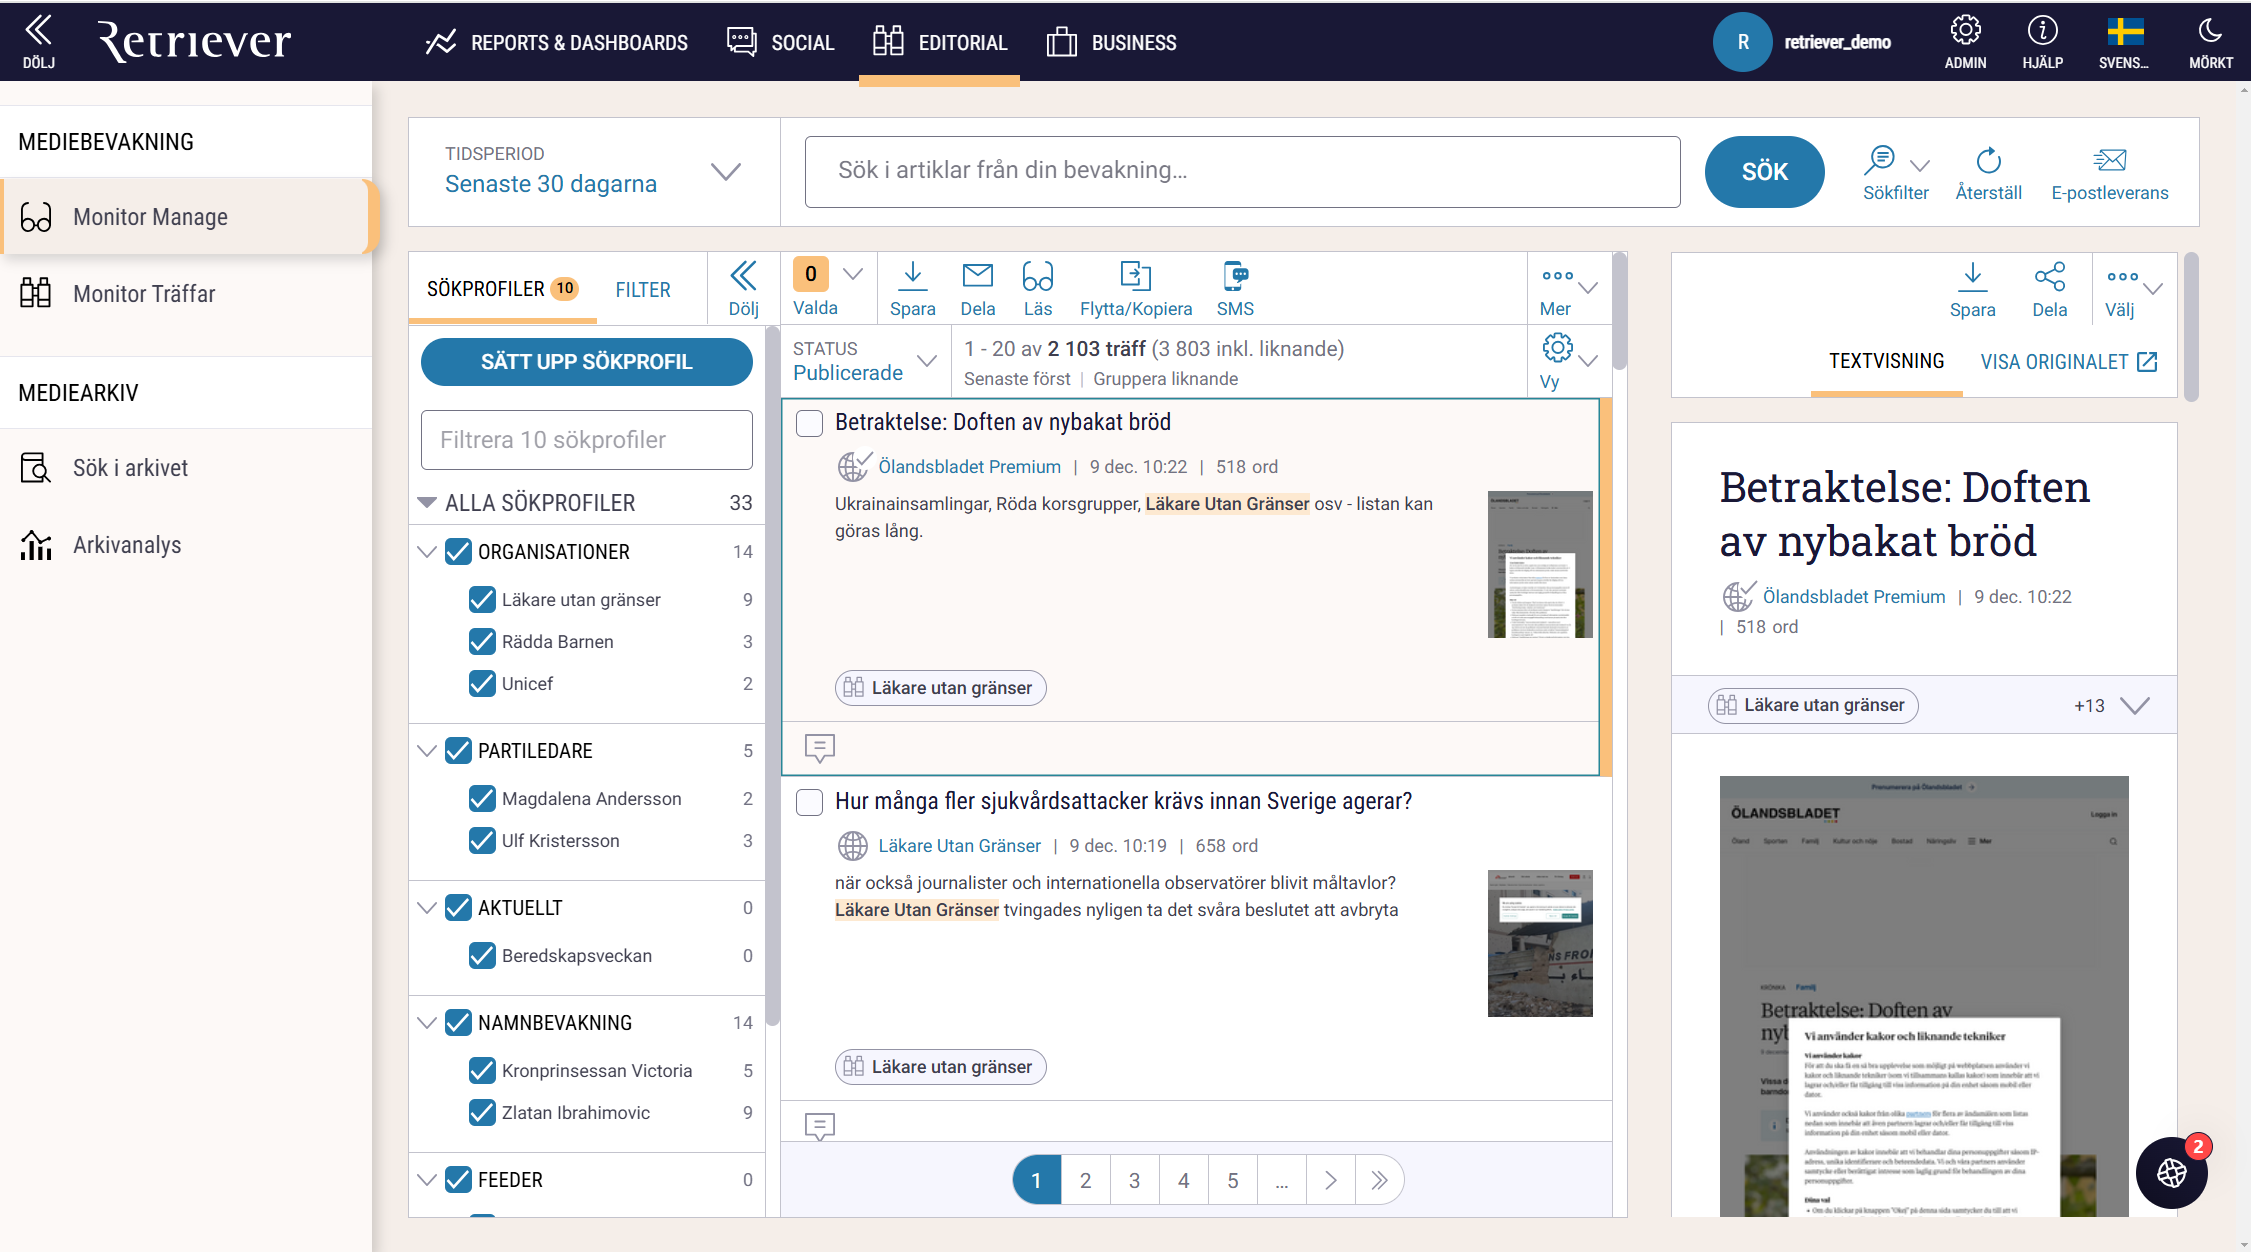Open the Ölandsbladet Premium source link in list

(x=969, y=467)
